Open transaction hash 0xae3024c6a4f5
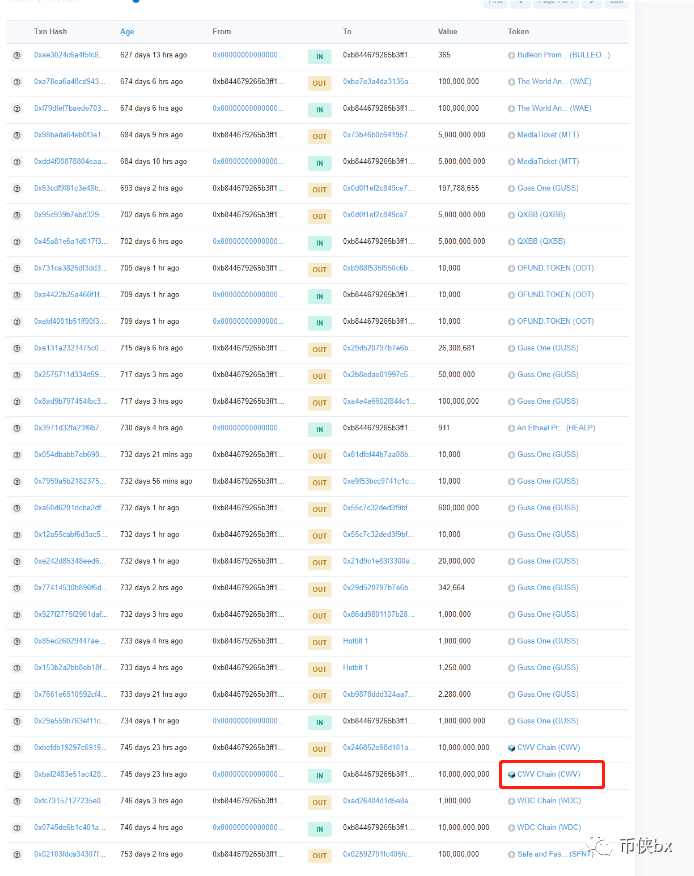The image size is (694, 876). coord(69,55)
